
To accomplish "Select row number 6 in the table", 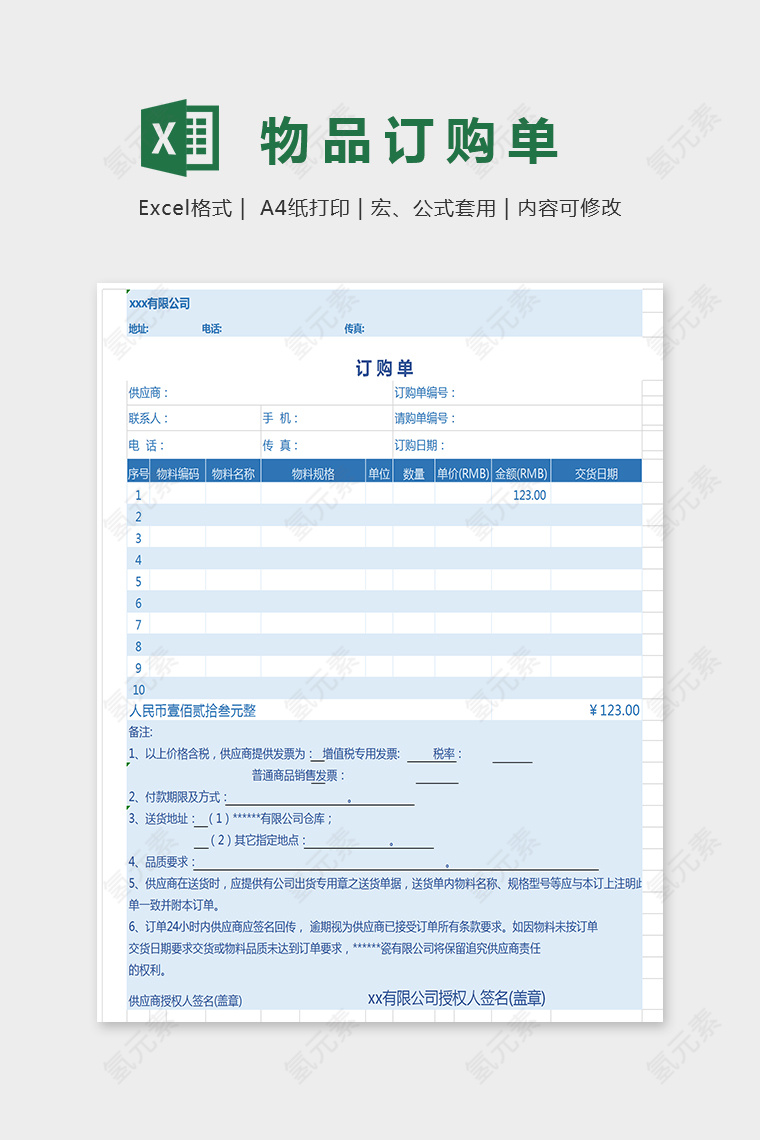I will click(x=138, y=603).
